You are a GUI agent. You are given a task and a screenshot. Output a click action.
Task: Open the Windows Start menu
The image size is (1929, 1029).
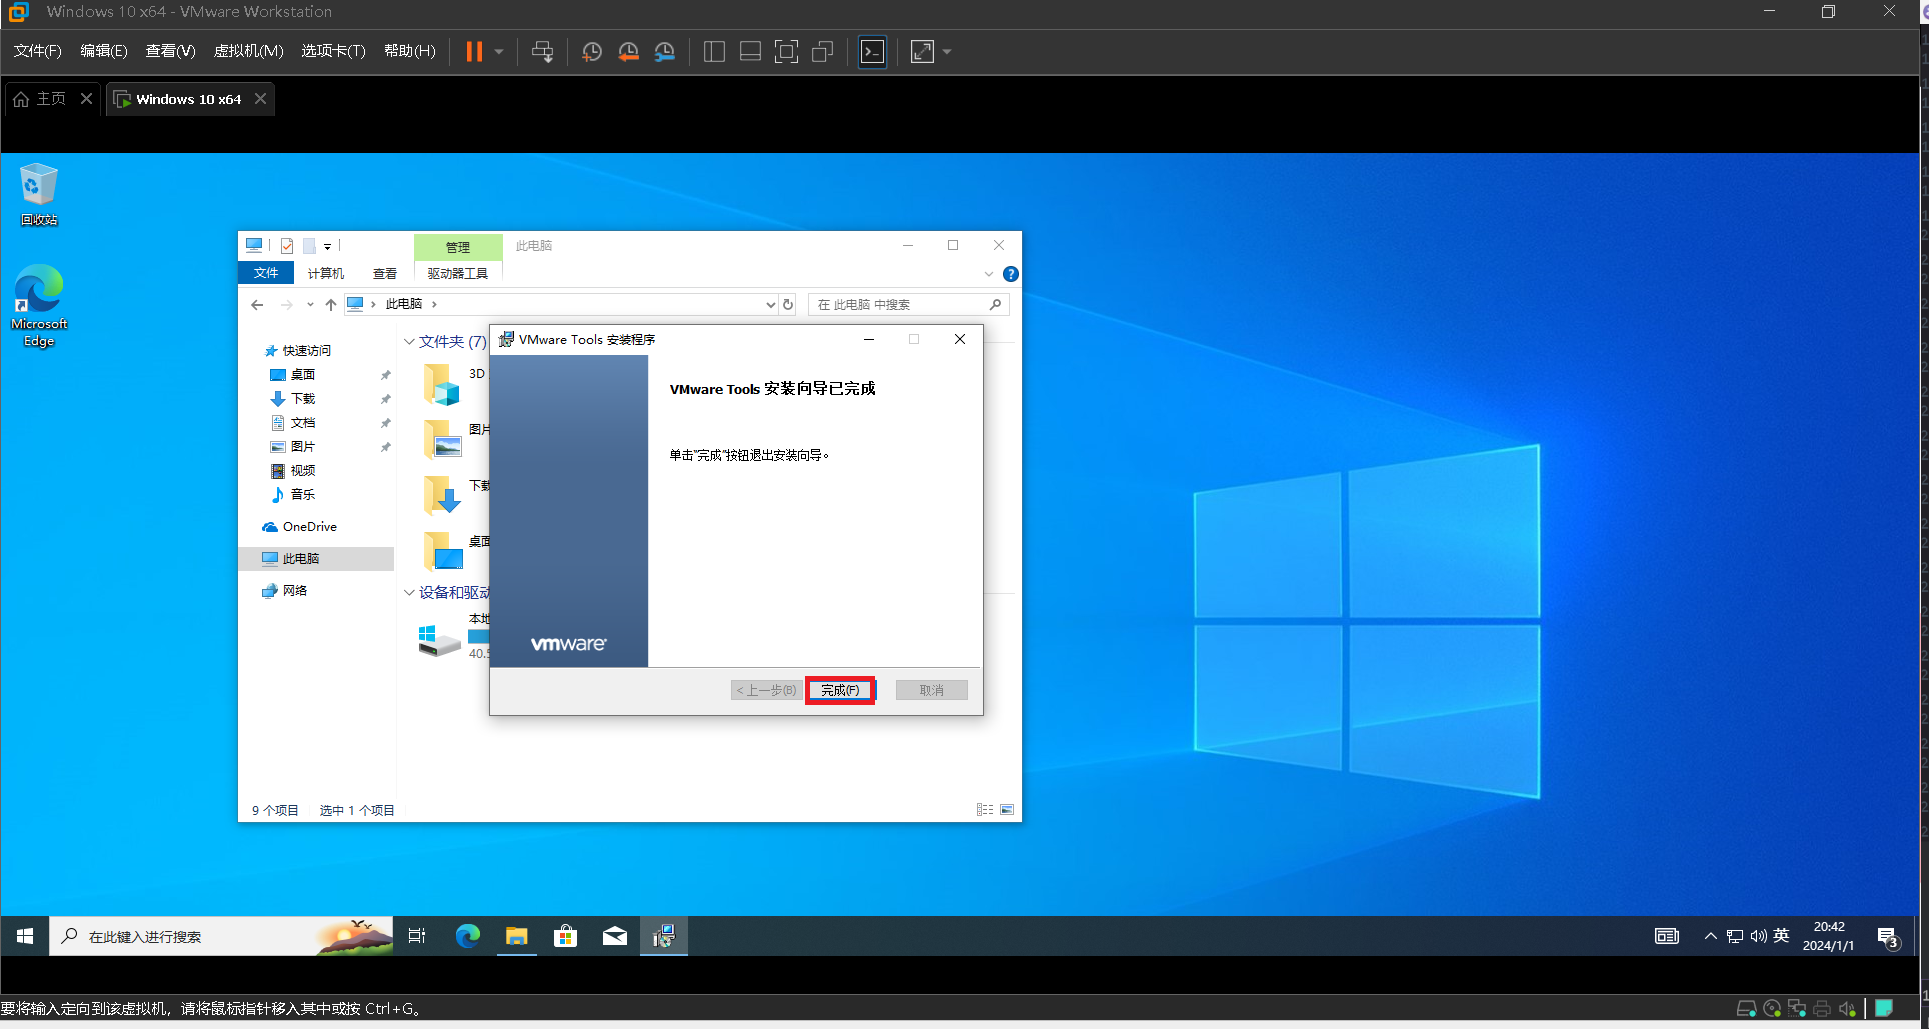(x=25, y=936)
